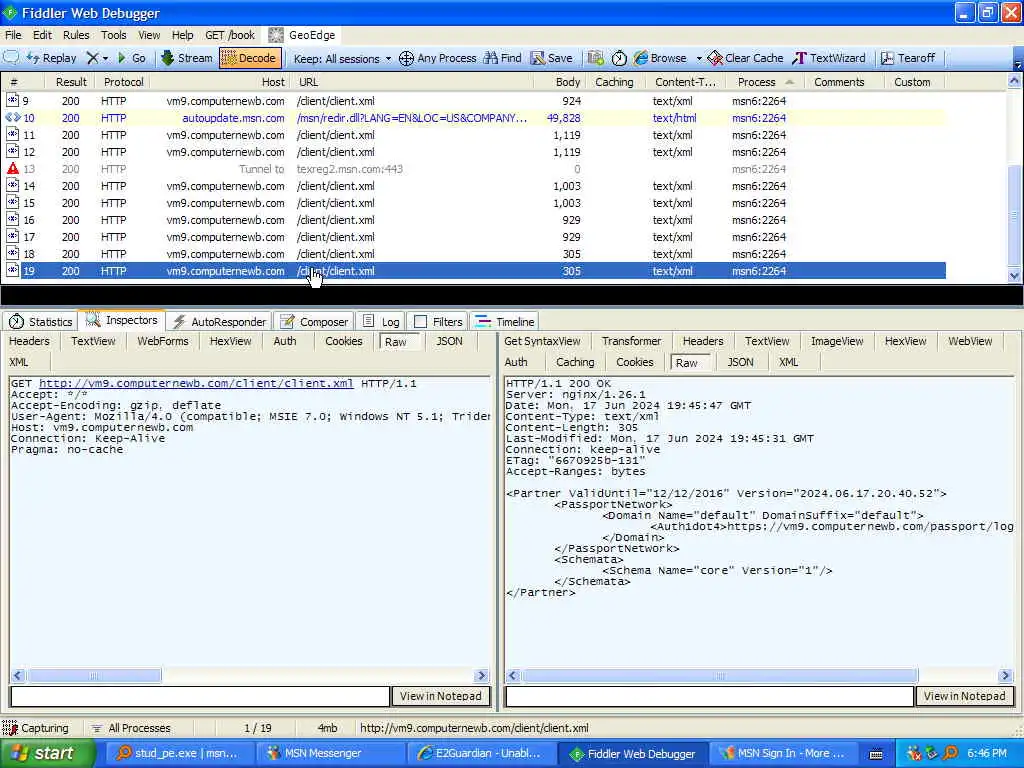Save sessions using Save toolbar button

click(551, 58)
